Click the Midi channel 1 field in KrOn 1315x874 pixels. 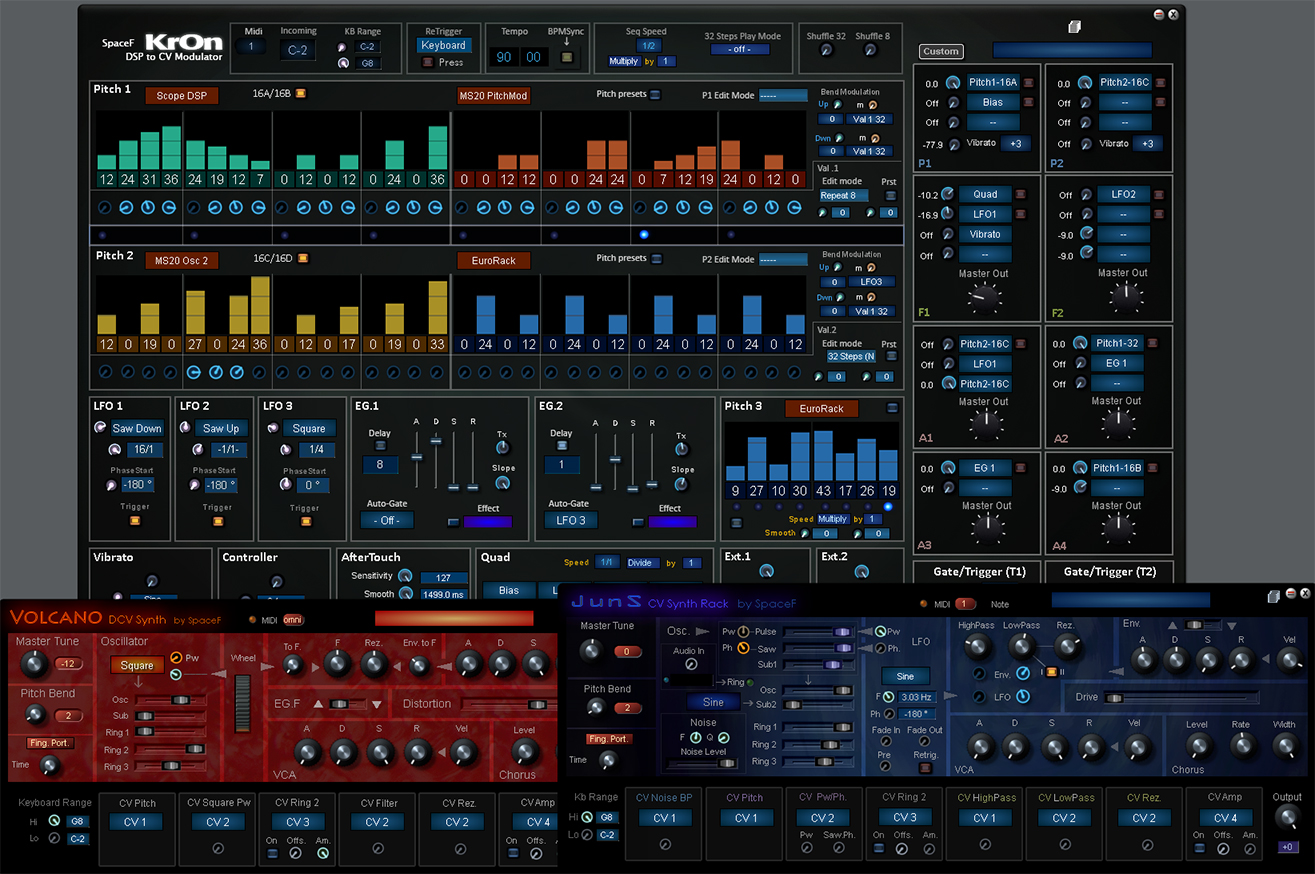coord(251,47)
